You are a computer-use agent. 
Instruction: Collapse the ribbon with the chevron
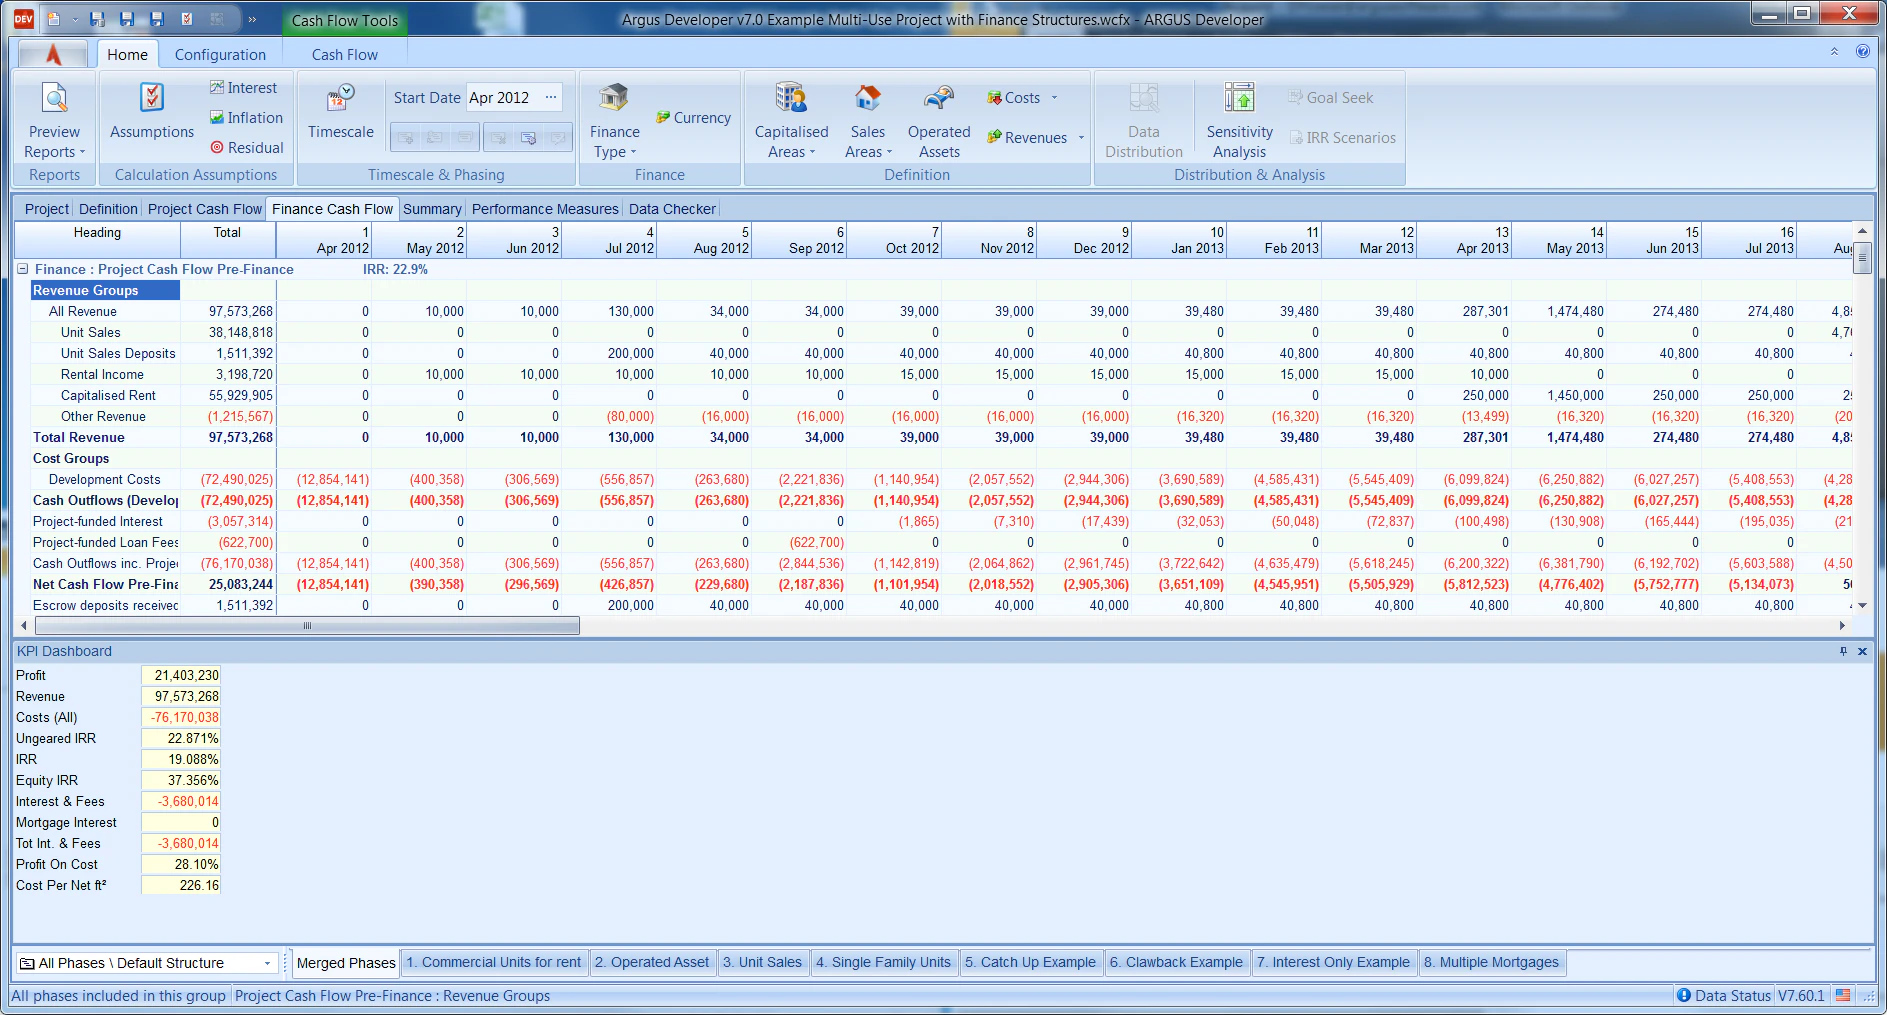(x=1833, y=52)
